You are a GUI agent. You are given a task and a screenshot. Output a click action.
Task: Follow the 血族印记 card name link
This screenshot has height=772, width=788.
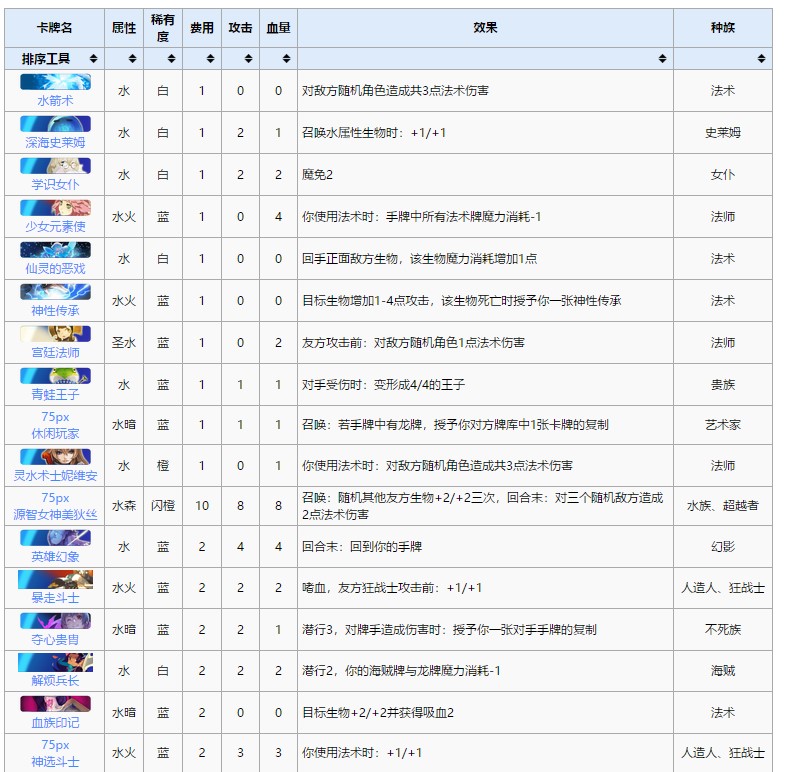coord(55,723)
